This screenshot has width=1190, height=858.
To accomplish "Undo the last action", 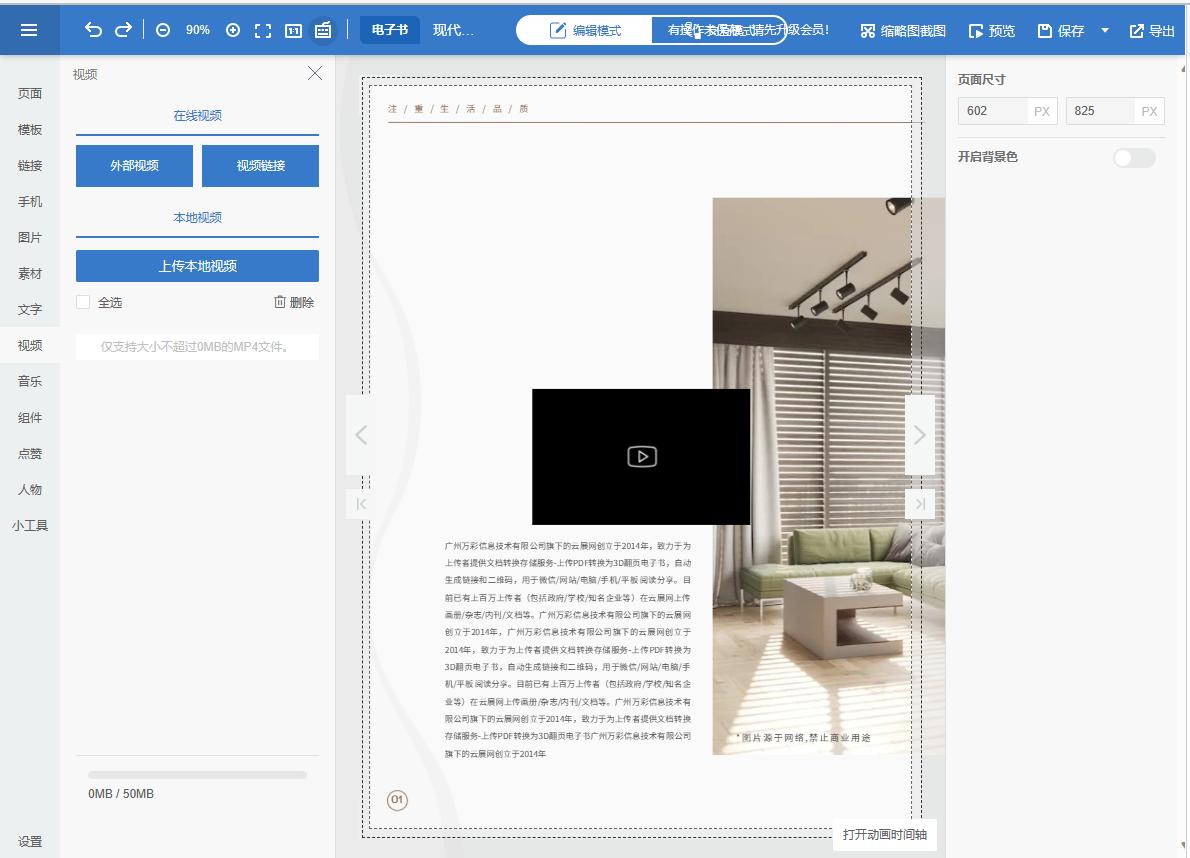I will point(93,30).
